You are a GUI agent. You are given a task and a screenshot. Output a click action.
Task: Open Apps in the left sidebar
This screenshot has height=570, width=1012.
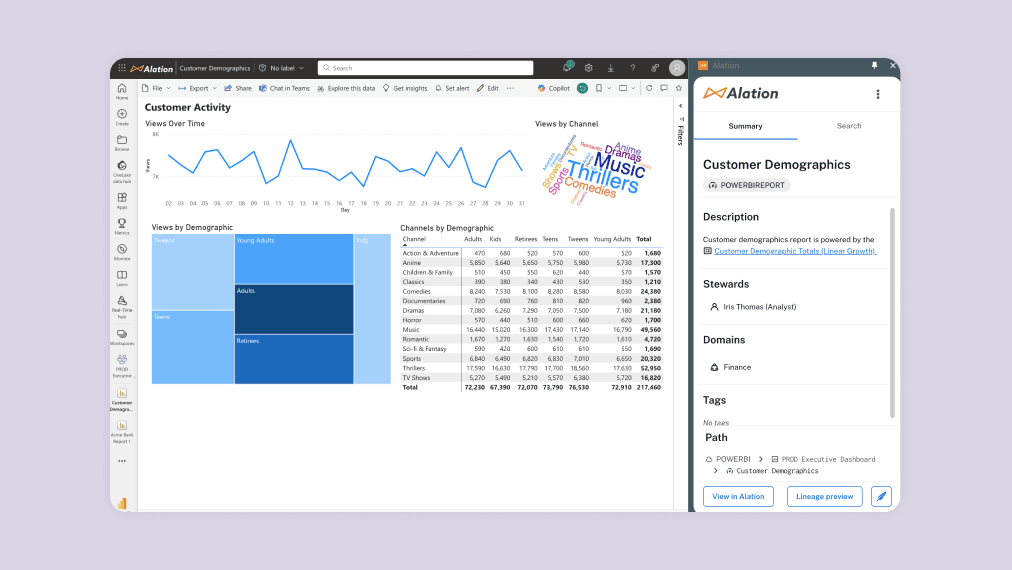pyautogui.click(x=122, y=201)
